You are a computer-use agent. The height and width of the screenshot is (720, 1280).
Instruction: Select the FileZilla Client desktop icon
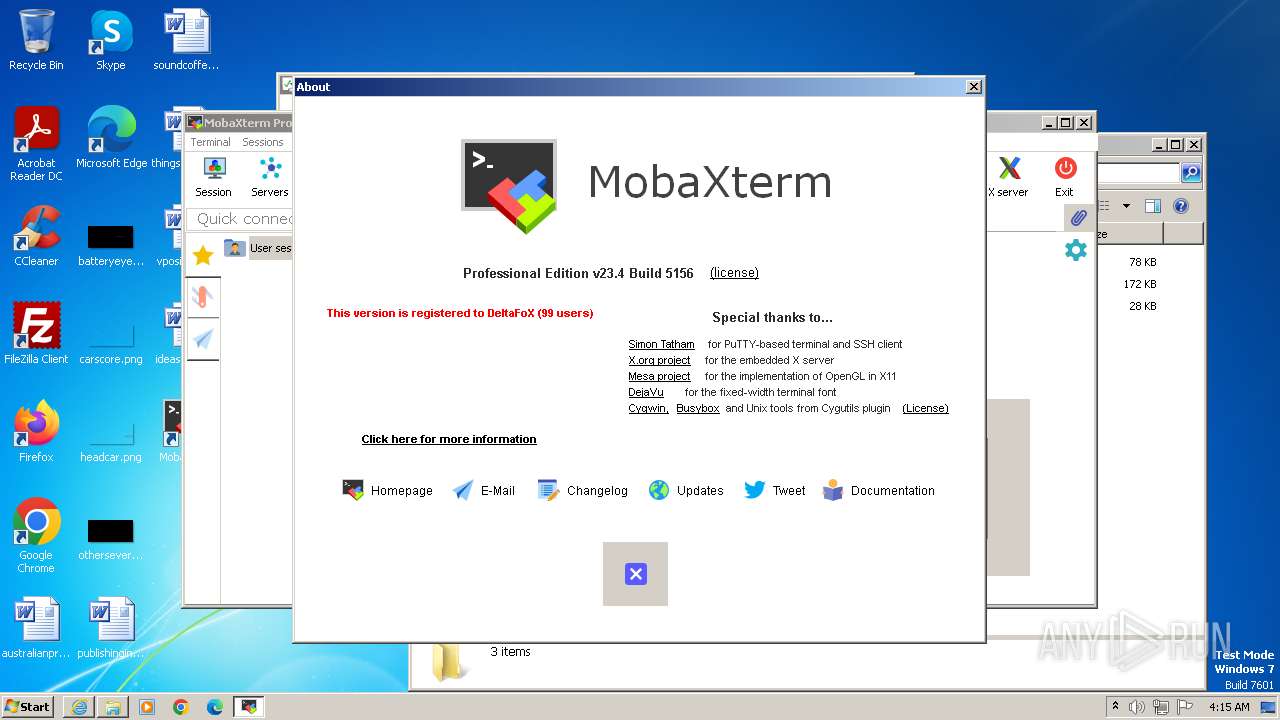pos(36,334)
